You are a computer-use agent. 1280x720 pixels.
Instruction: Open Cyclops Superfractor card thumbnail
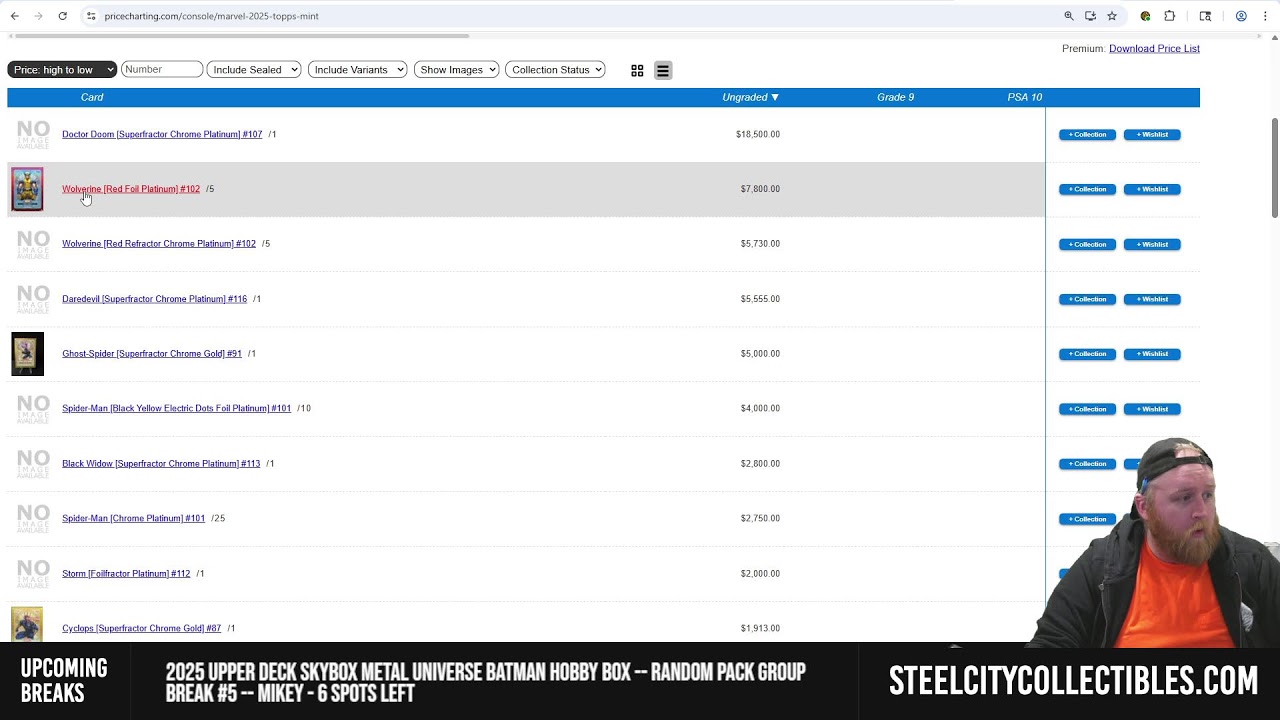coord(27,624)
